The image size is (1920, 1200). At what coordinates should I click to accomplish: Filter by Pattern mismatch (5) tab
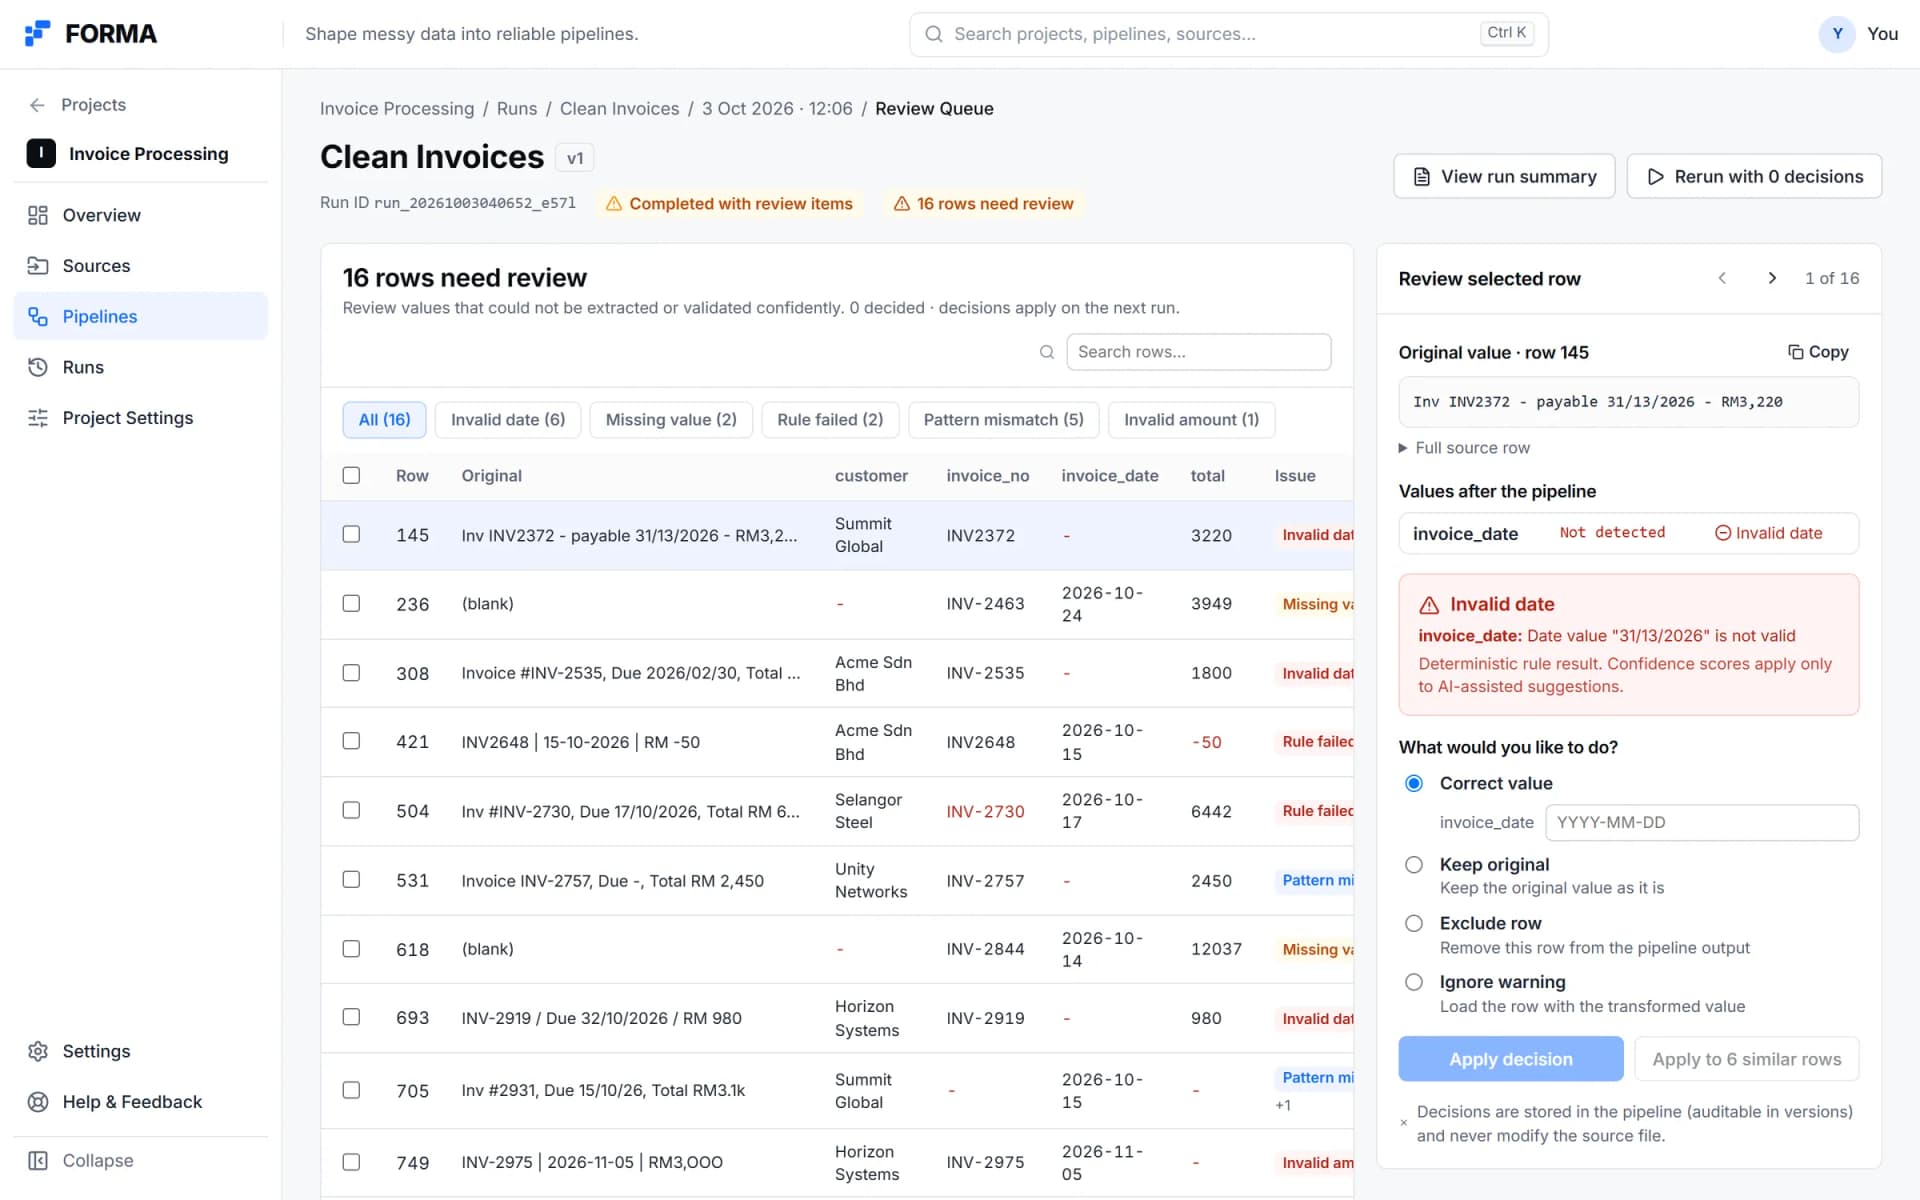[x=1003, y=420]
